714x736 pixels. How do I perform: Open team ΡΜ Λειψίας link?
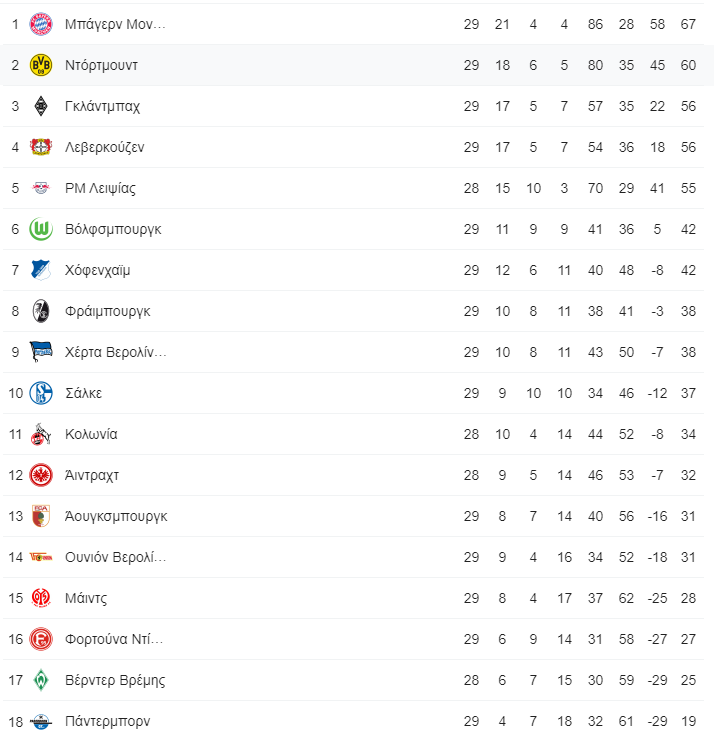tap(100, 188)
